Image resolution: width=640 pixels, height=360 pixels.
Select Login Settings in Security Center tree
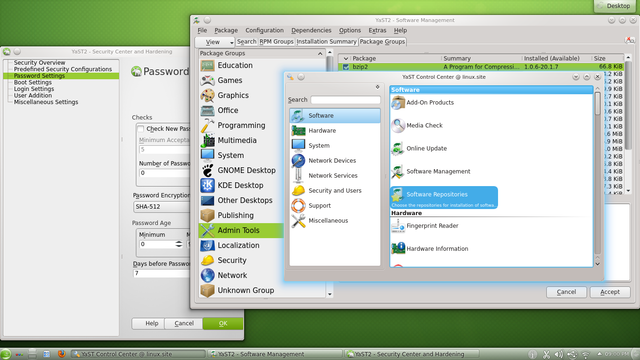tap(34, 89)
